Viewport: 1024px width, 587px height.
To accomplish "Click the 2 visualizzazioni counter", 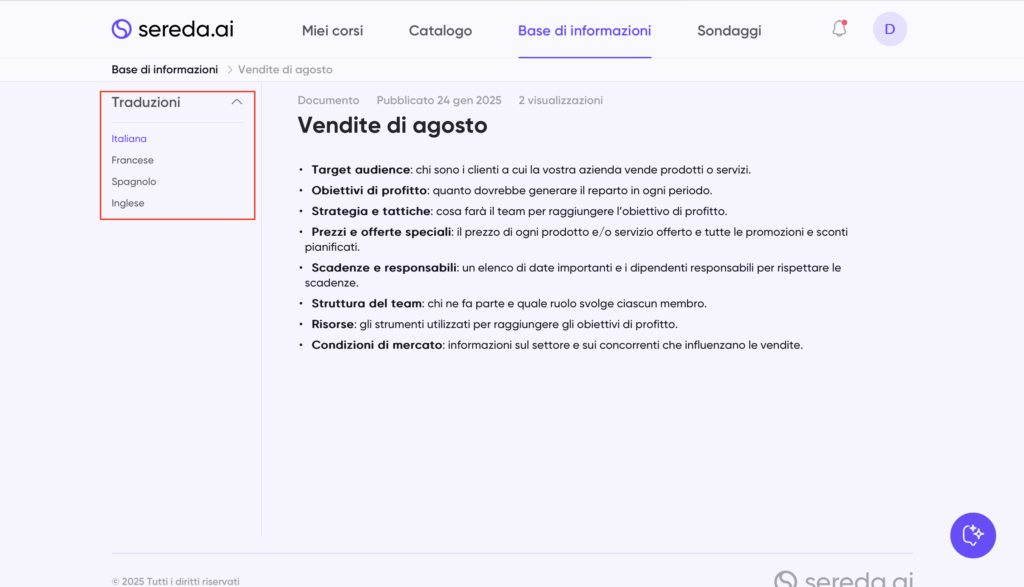I will pos(560,100).
